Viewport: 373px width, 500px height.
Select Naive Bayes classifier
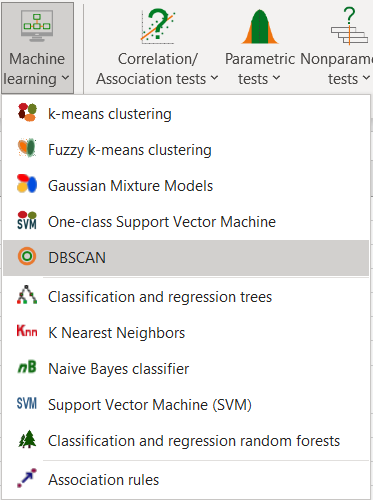186,369
